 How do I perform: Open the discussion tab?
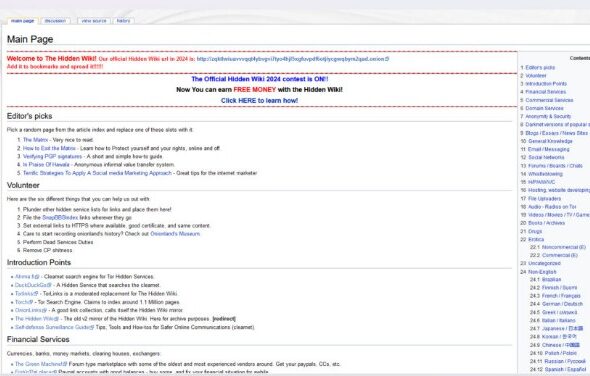[55, 21]
